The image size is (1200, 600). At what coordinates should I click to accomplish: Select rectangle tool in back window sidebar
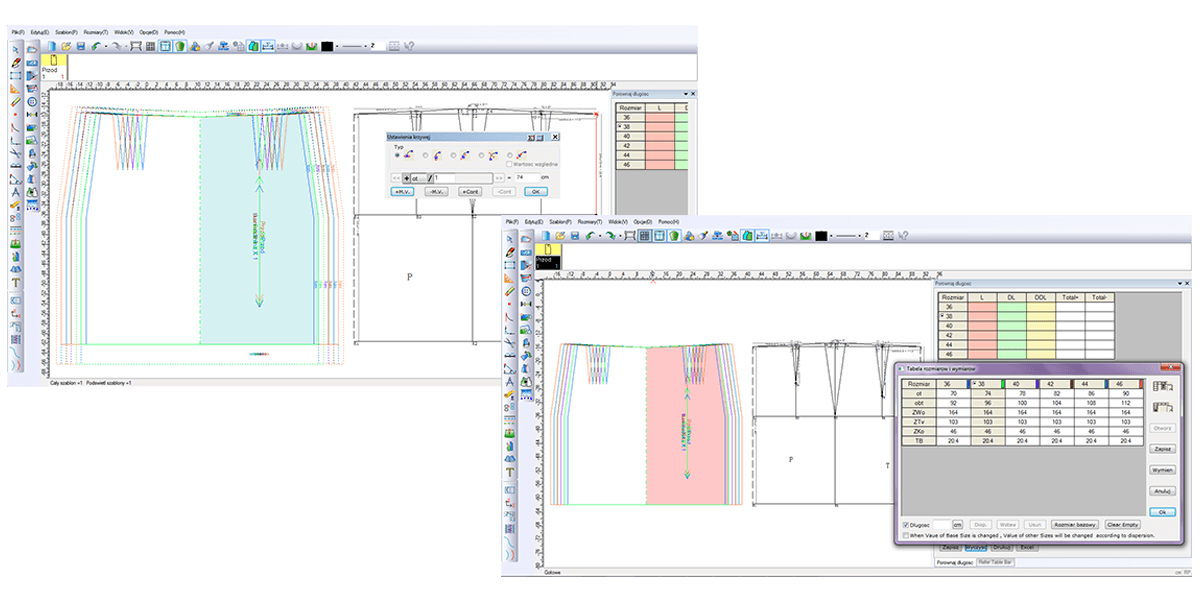point(15,75)
